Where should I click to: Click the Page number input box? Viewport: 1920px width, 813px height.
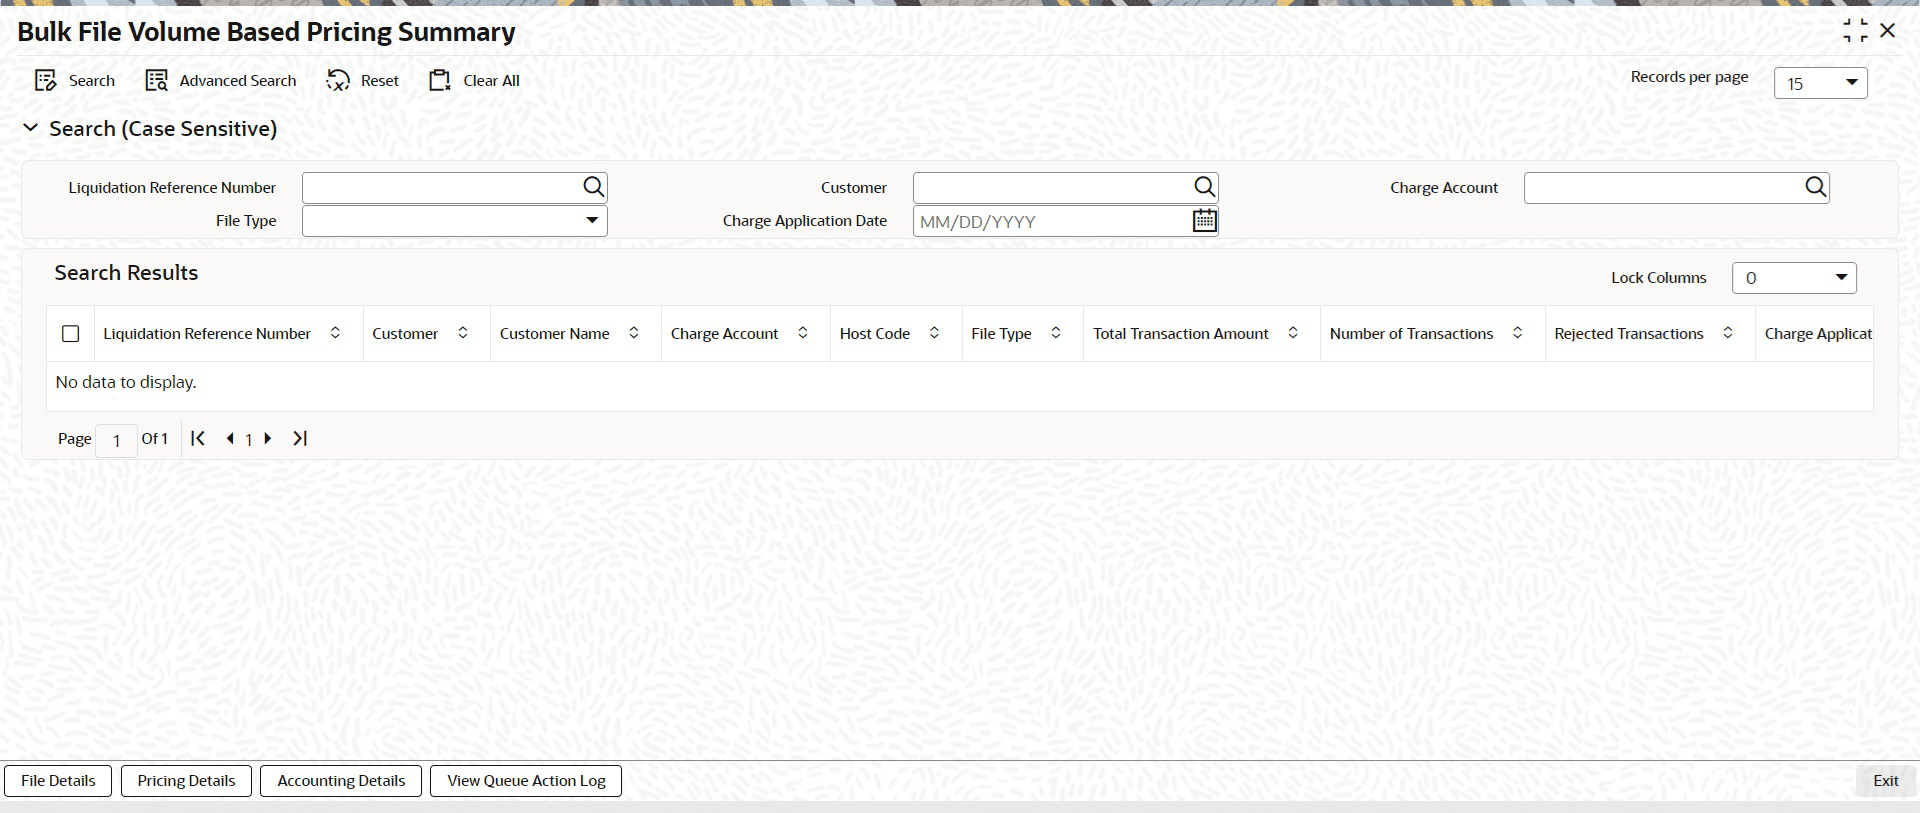click(116, 440)
